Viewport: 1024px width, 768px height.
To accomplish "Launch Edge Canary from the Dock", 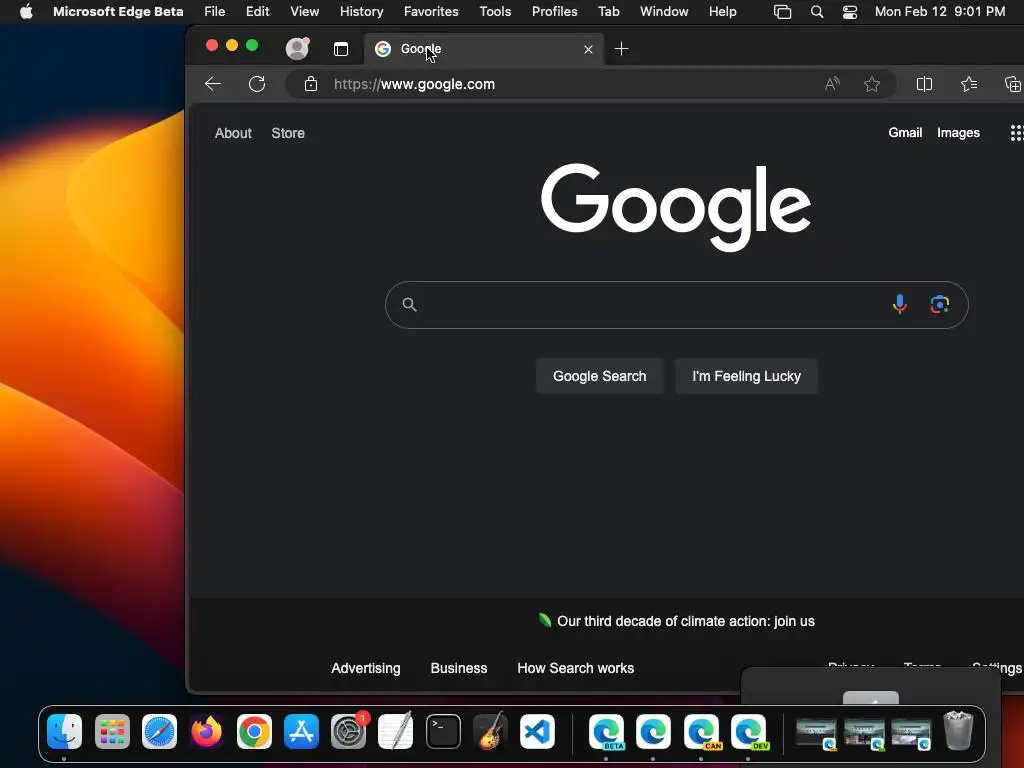I will point(701,731).
